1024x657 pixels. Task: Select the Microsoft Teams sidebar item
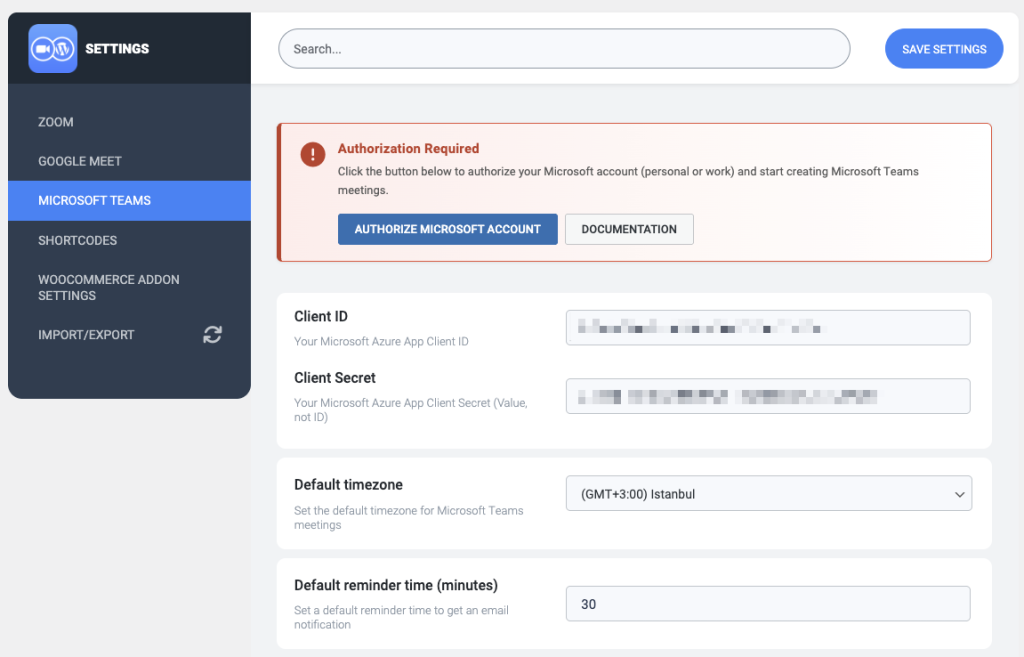[95, 201]
